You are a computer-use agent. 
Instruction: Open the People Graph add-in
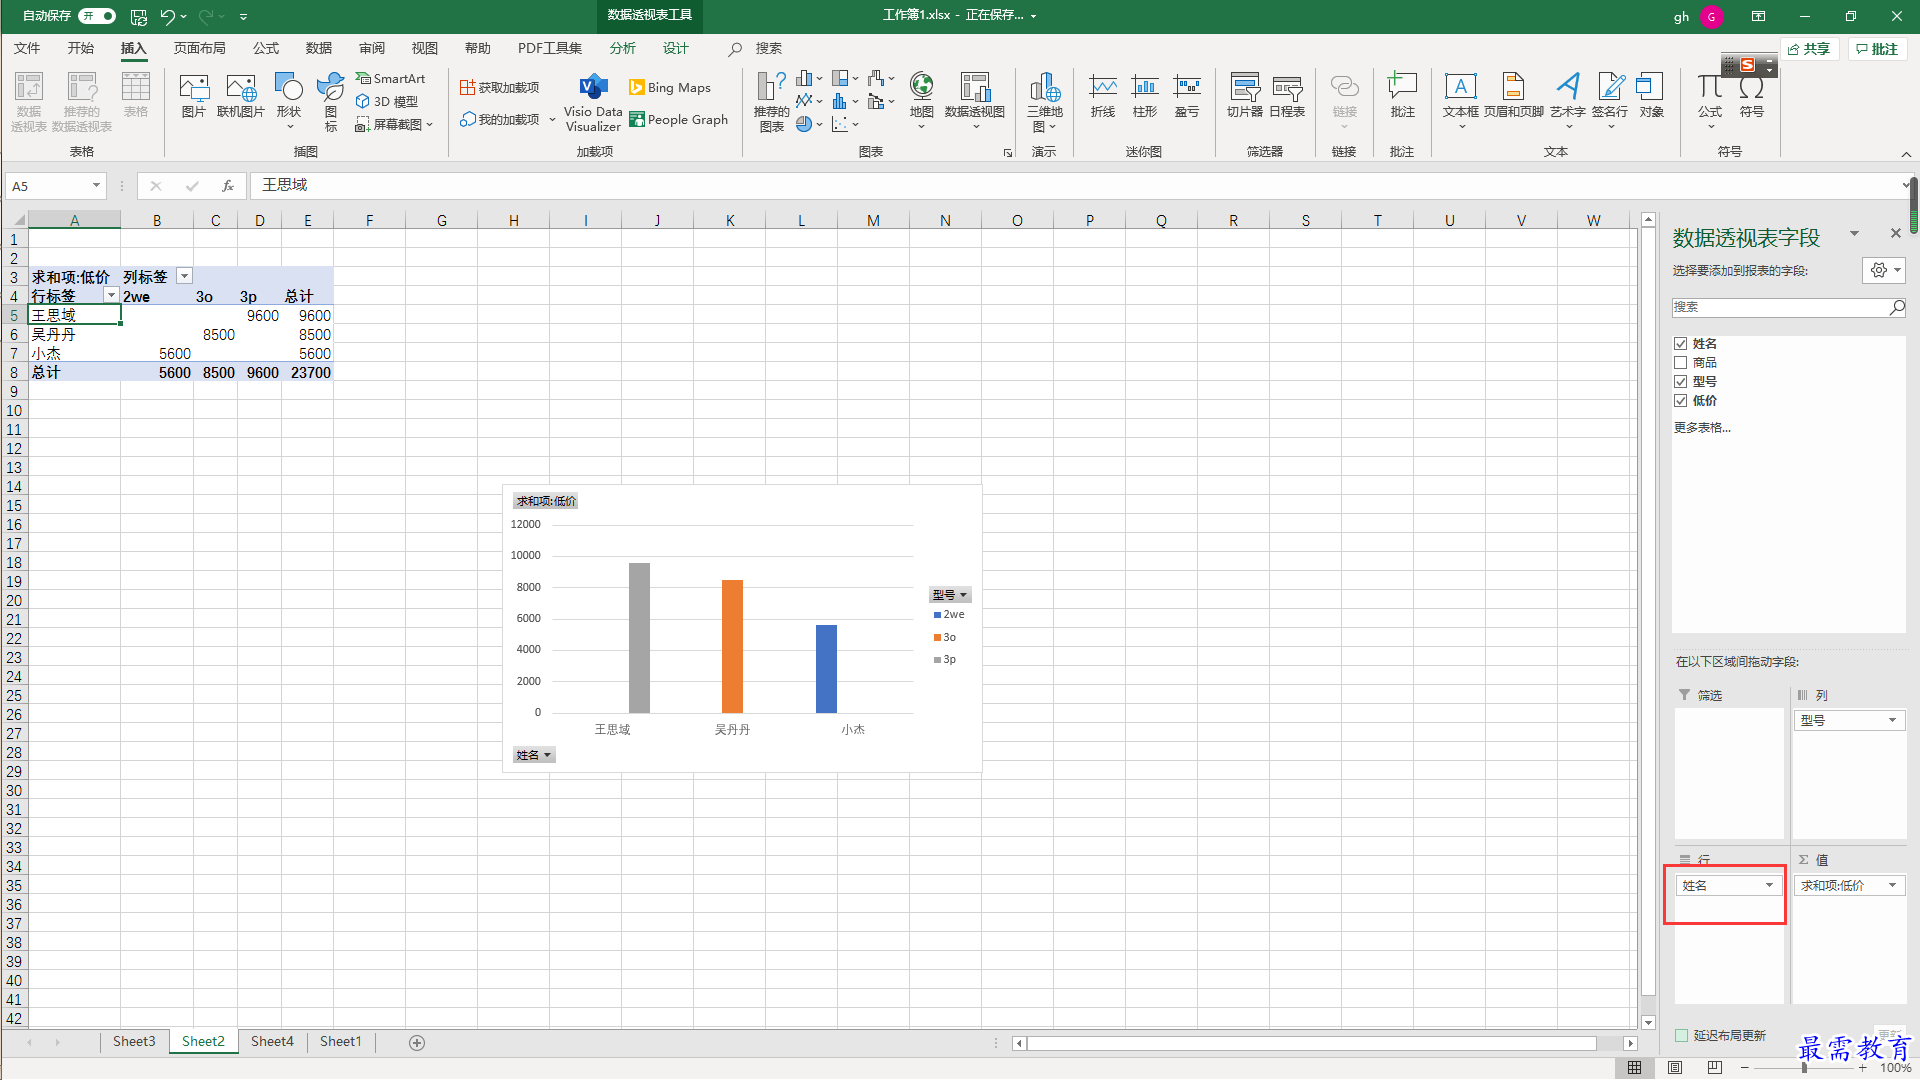tap(679, 120)
